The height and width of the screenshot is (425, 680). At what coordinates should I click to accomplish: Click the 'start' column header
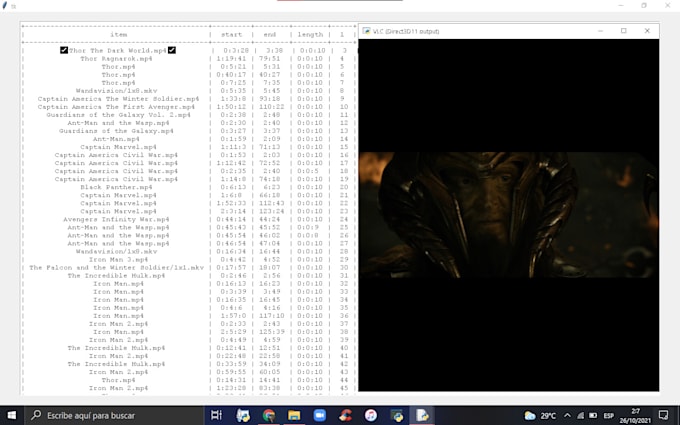click(x=232, y=34)
